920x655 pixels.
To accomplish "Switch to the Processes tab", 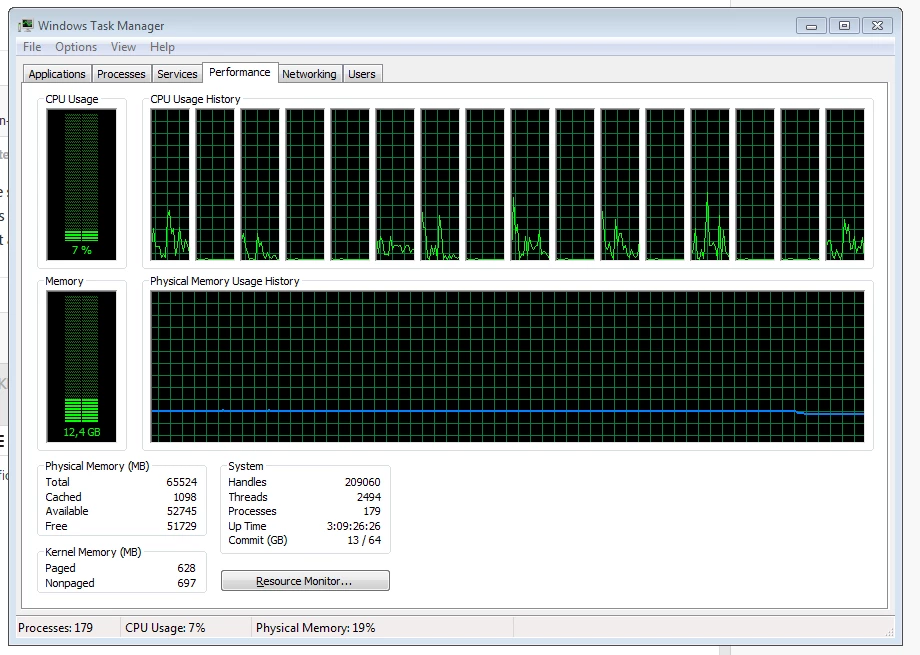I will point(121,74).
